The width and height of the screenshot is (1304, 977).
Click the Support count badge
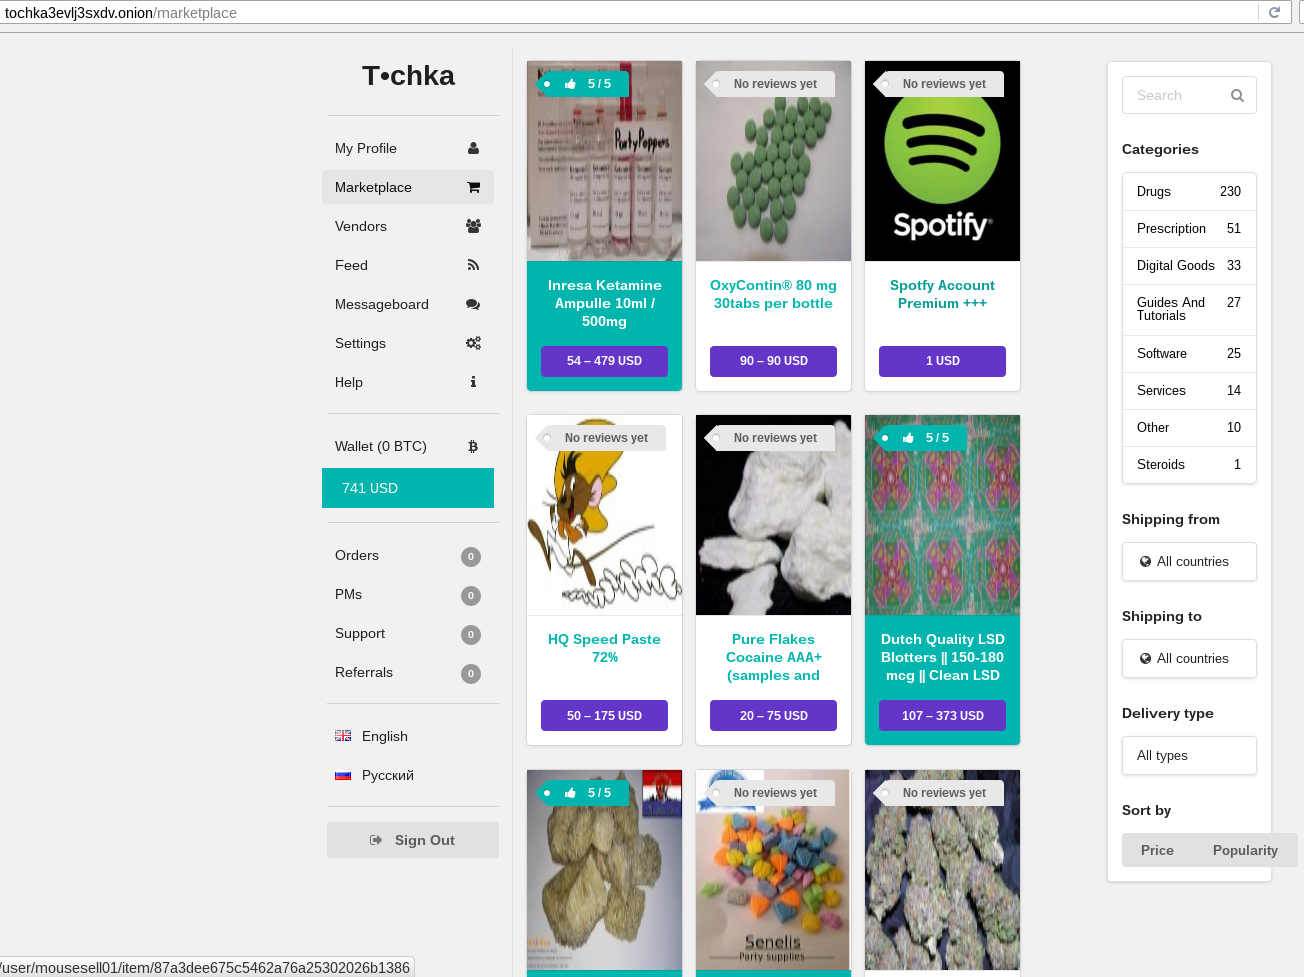[471, 635]
